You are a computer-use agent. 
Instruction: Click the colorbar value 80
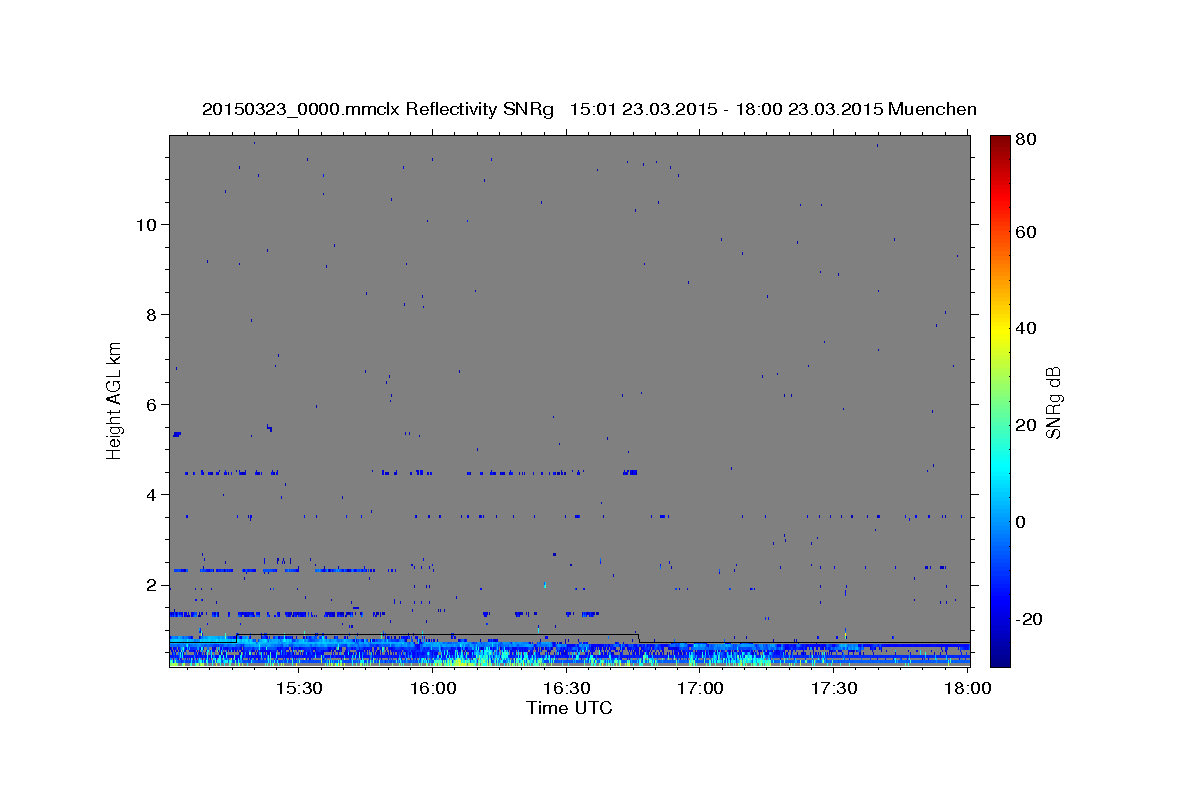click(1025, 139)
